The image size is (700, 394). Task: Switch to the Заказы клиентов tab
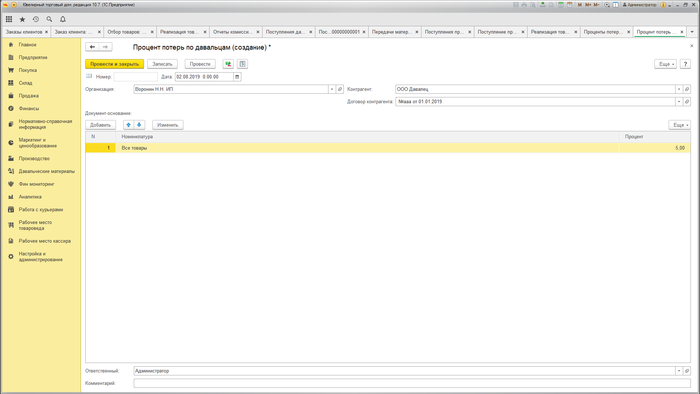24,32
